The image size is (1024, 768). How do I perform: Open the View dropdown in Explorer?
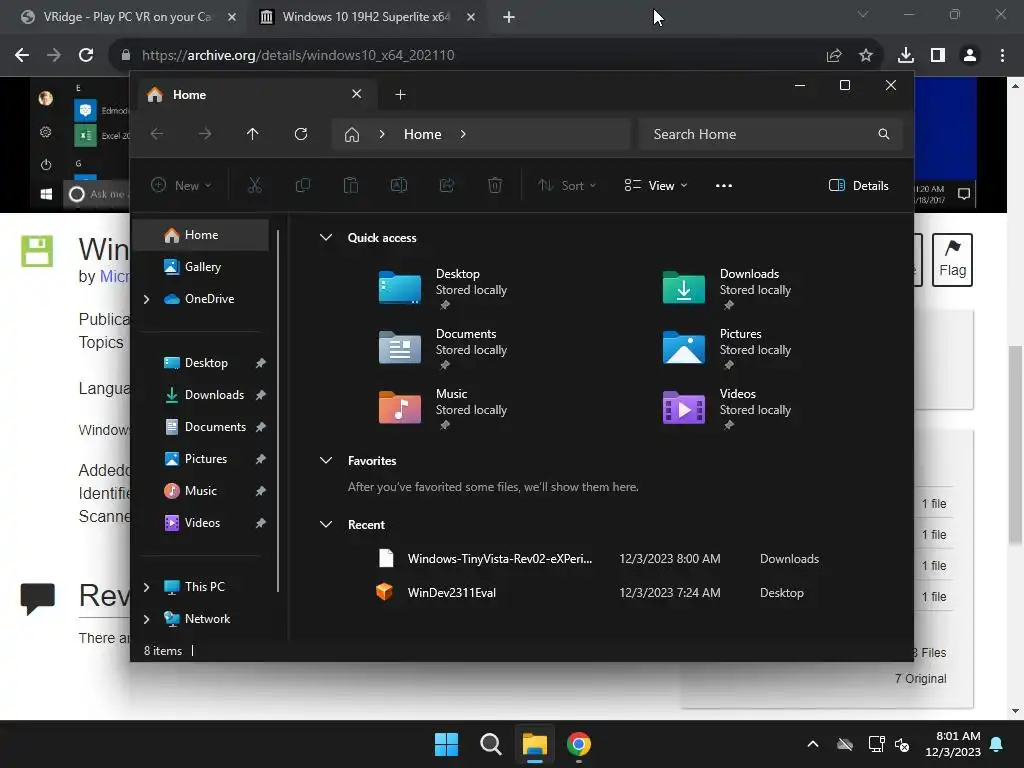click(656, 185)
